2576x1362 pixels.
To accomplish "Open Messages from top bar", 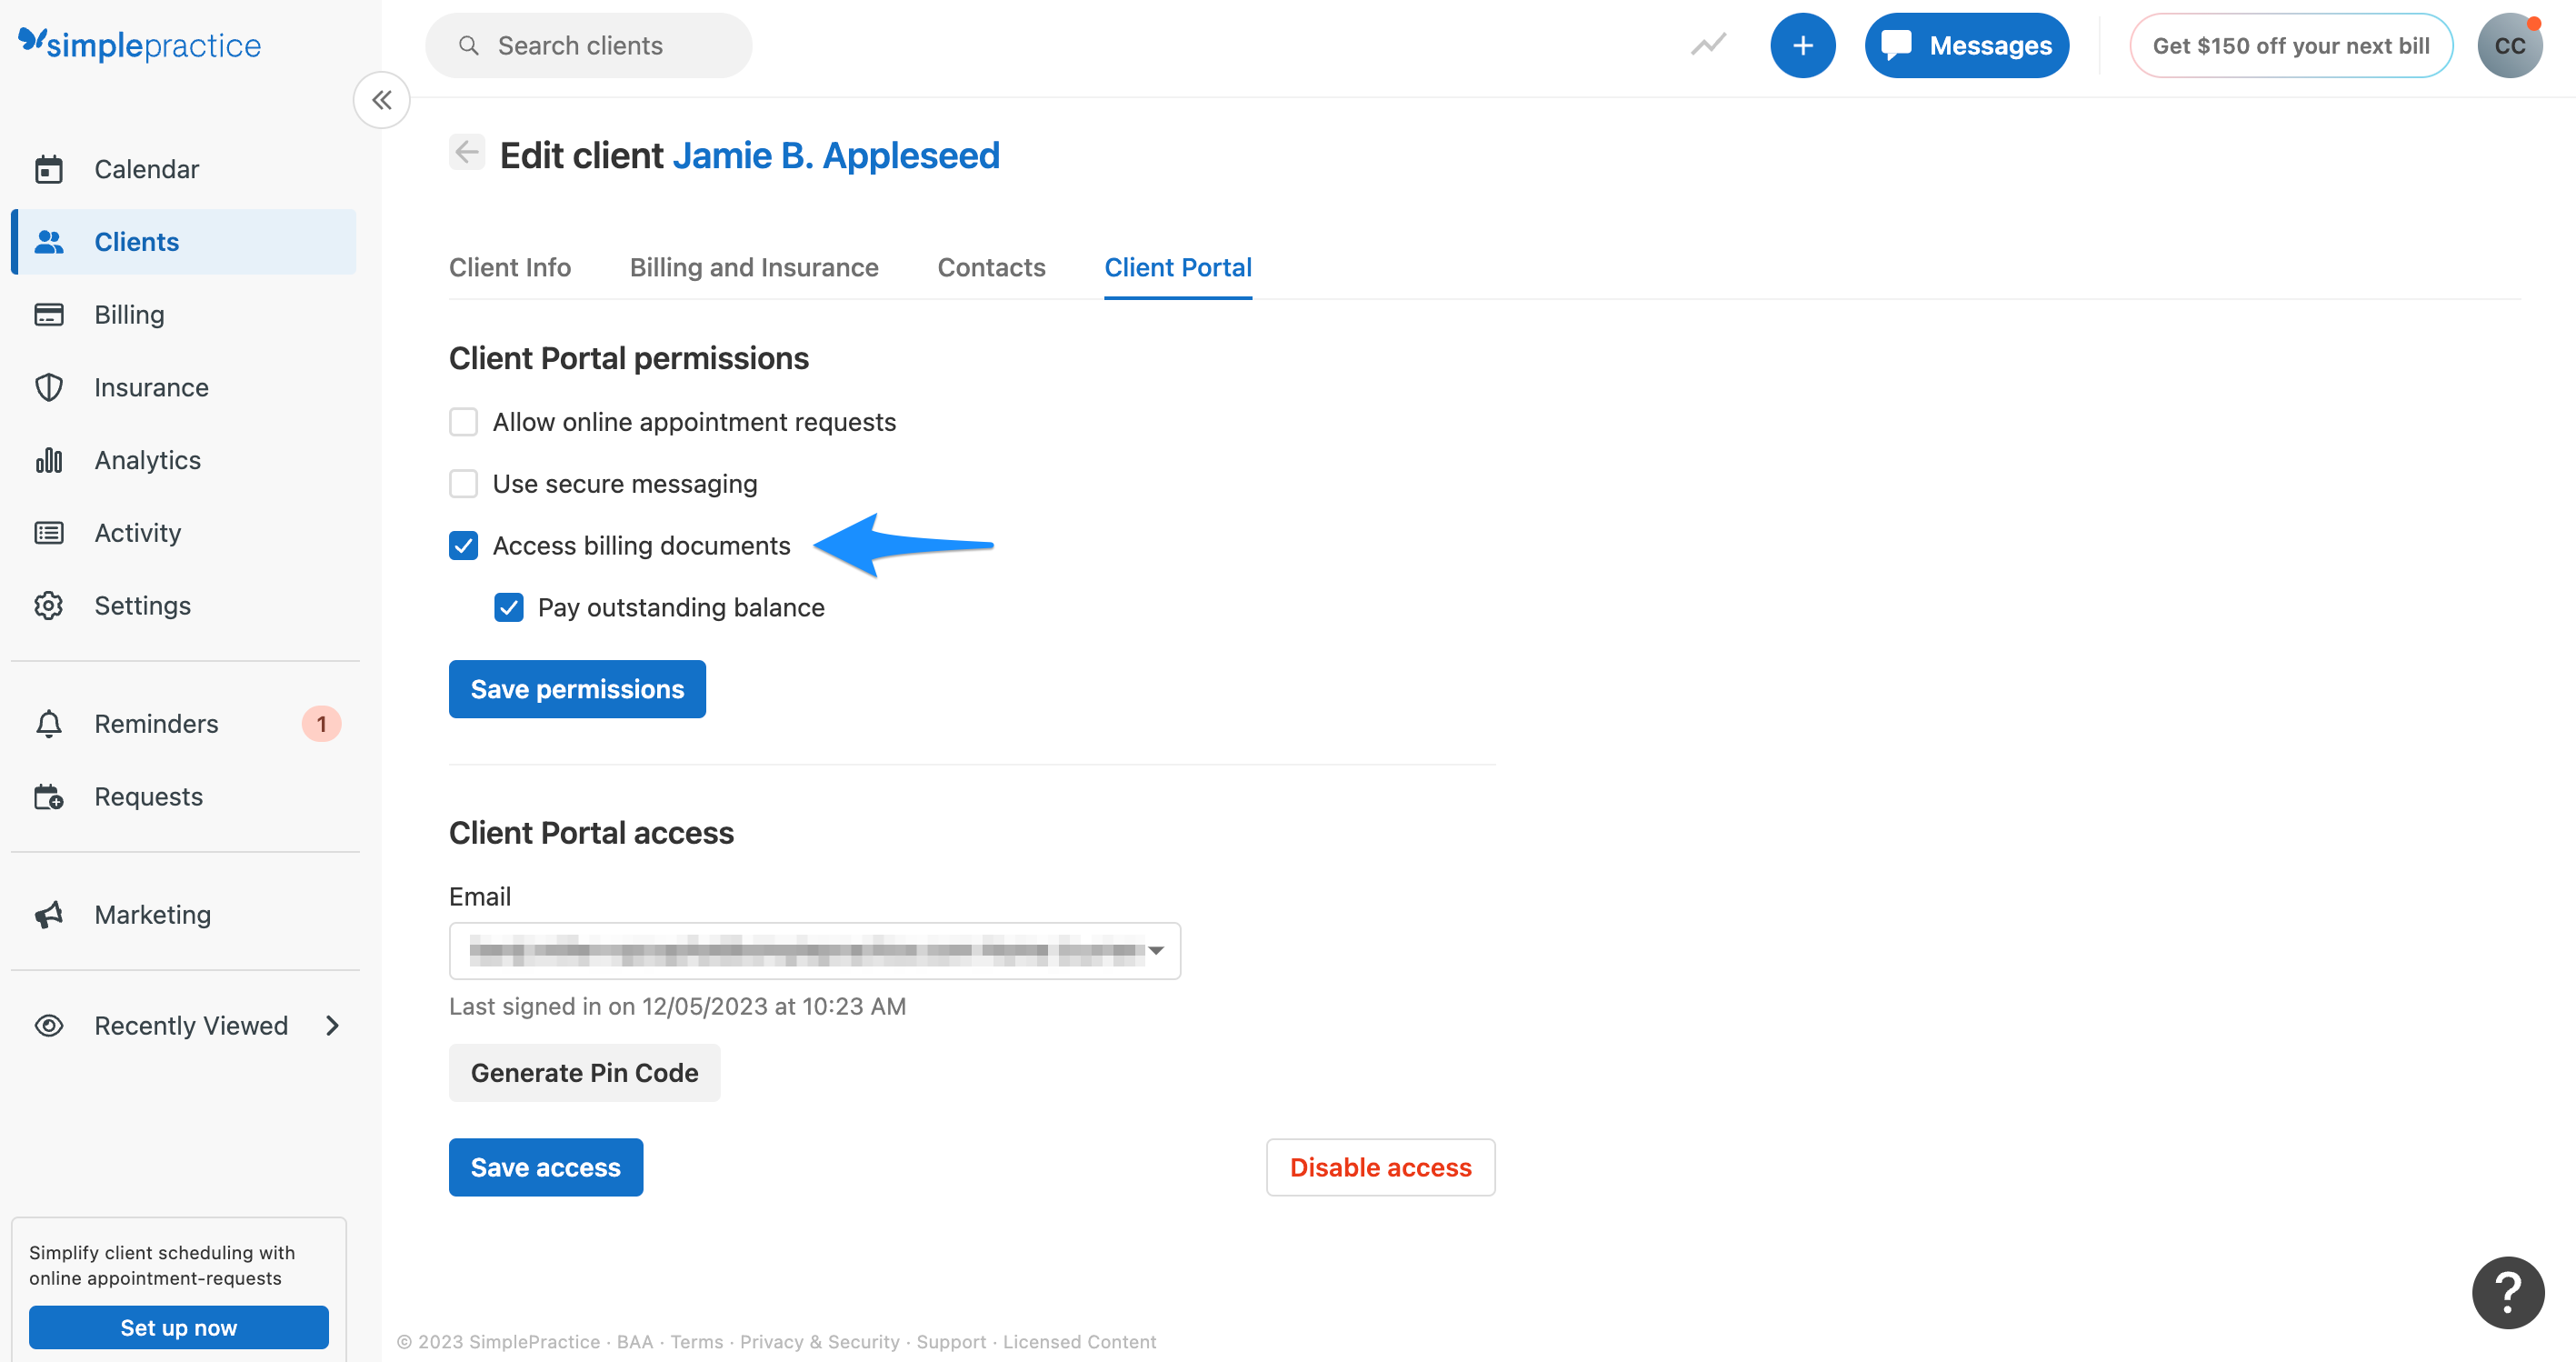I will click(1966, 46).
